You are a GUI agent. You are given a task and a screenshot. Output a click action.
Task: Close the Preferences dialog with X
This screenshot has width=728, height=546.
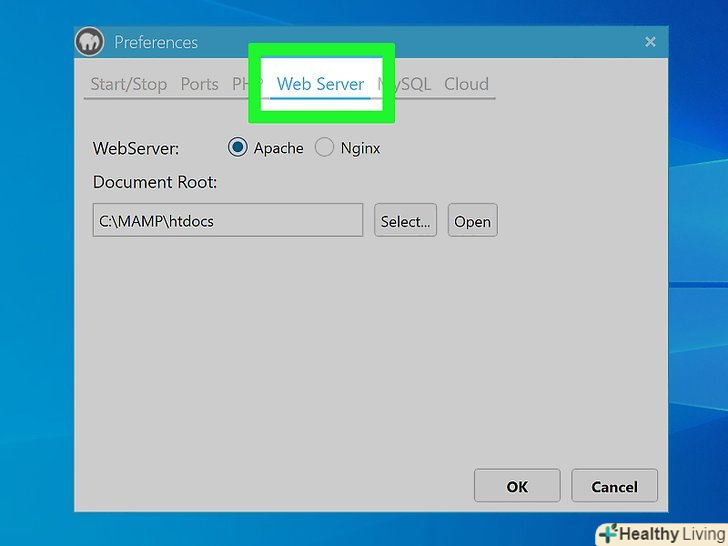pyautogui.click(x=650, y=42)
